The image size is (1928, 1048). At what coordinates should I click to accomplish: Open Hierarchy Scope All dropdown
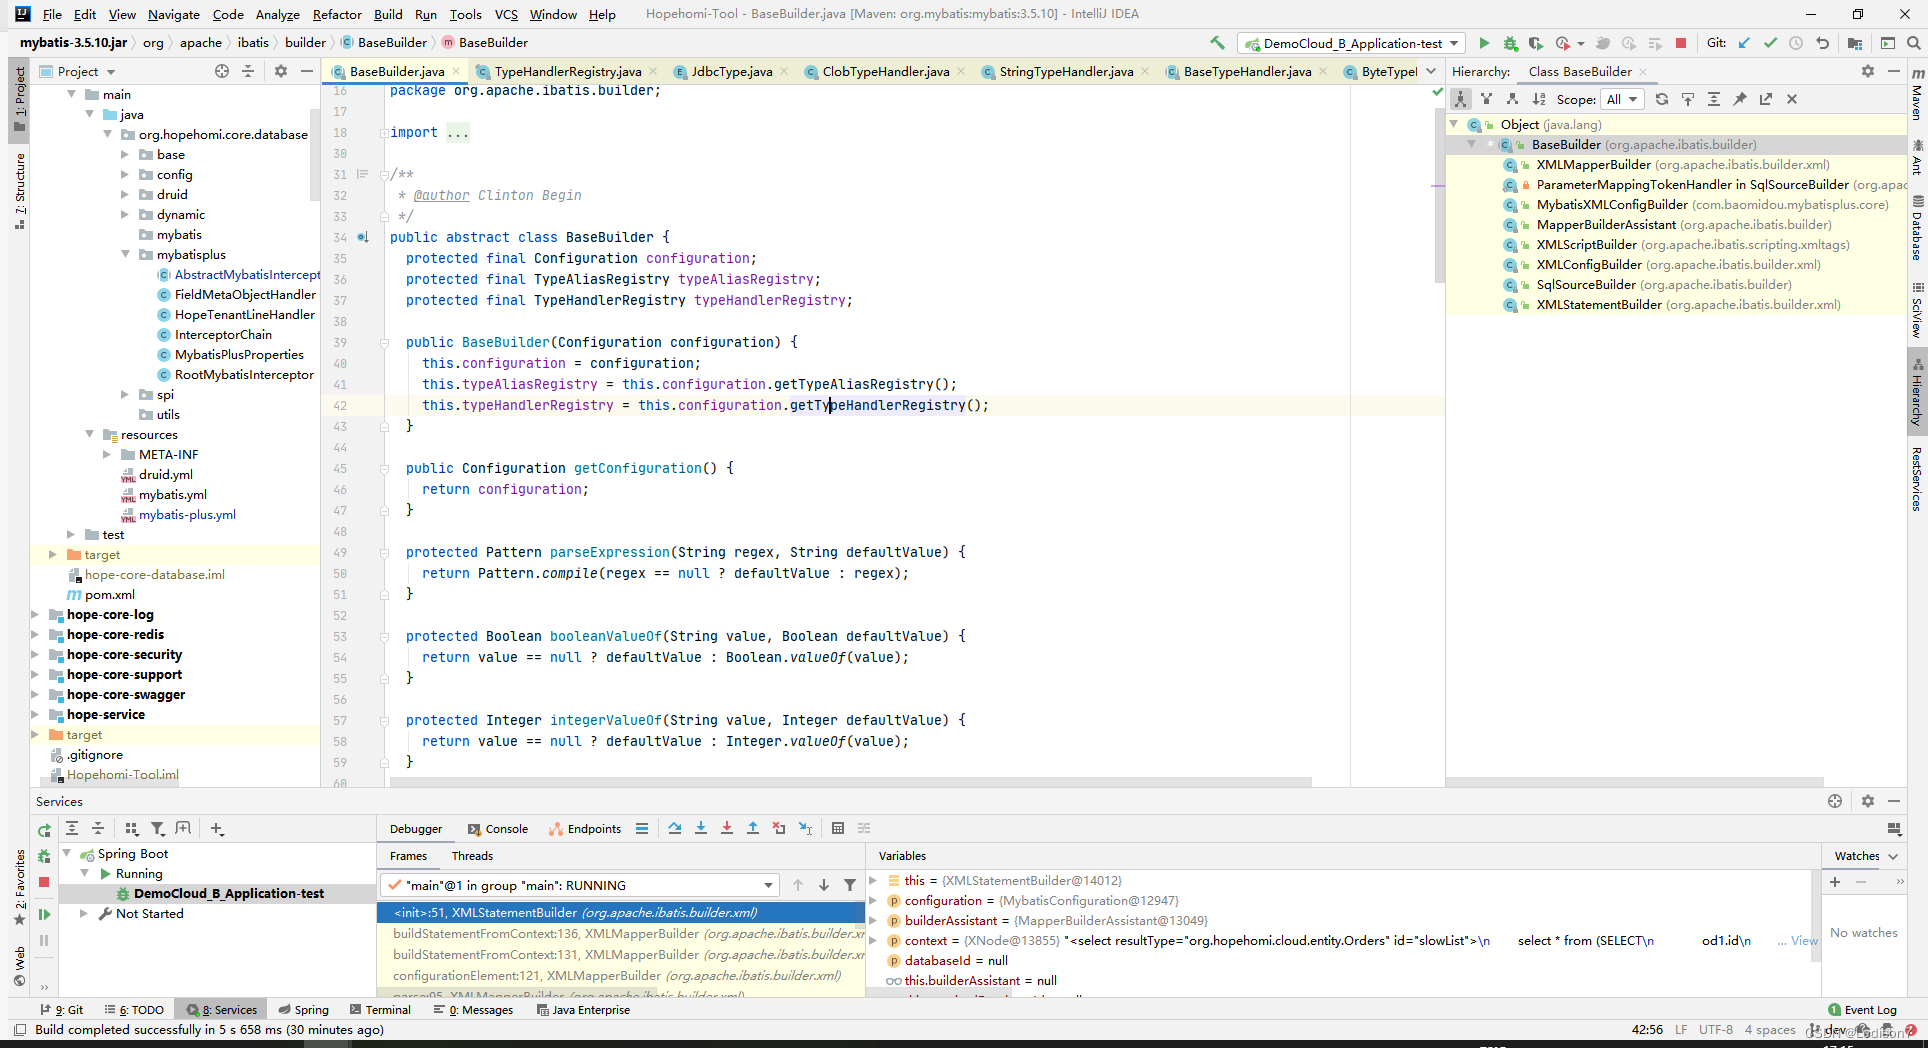coord(1622,99)
